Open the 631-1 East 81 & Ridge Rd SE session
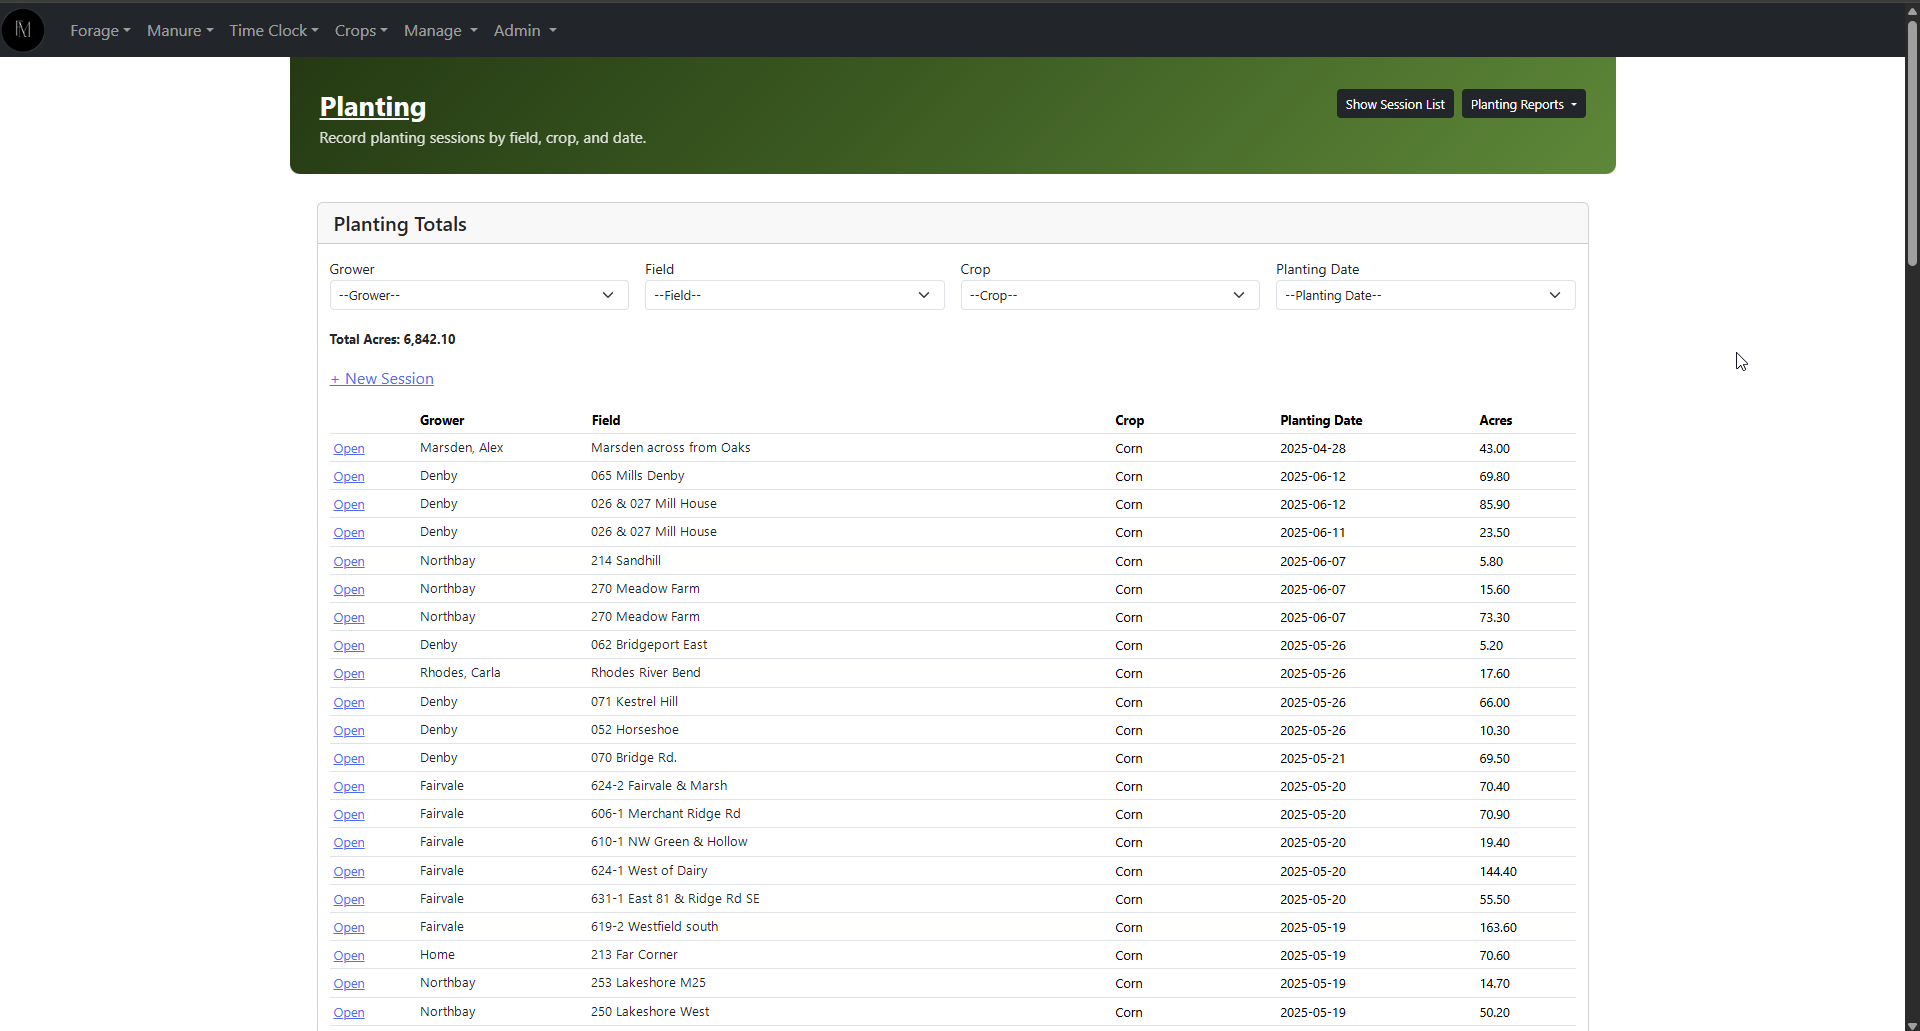Screen dimensions: 1920x1031 (349, 899)
